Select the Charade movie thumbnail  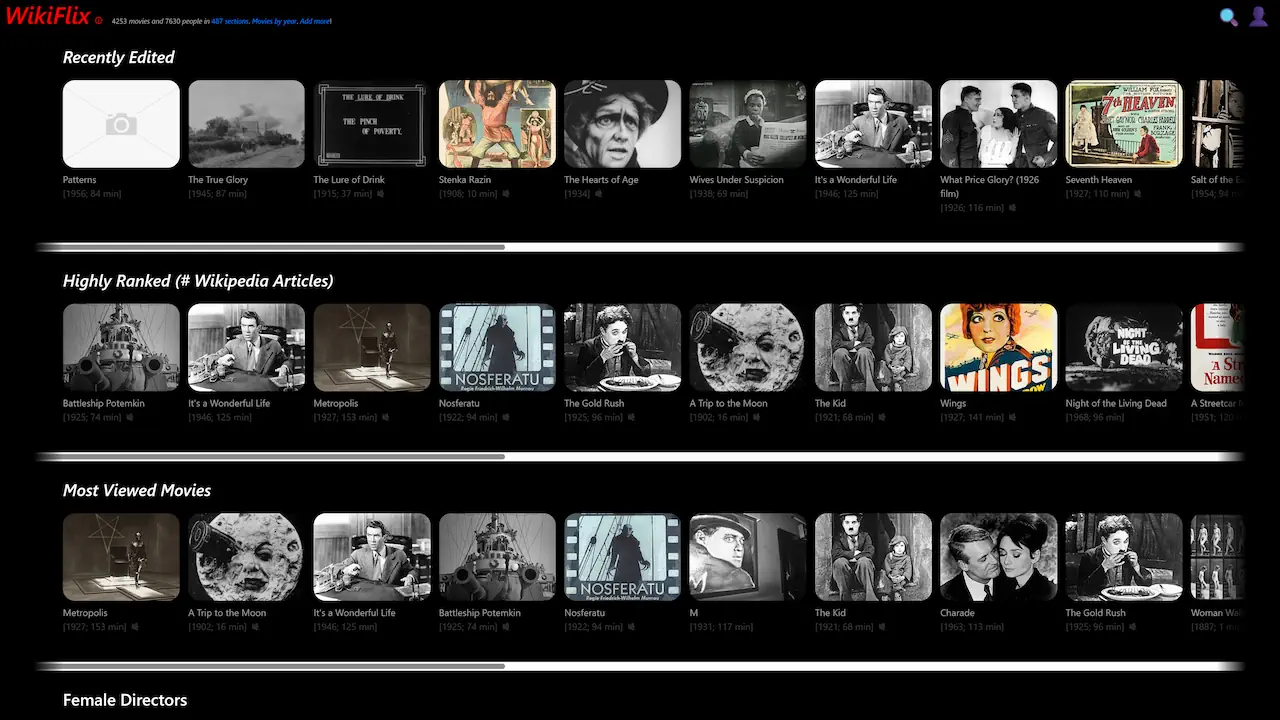(x=997, y=556)
